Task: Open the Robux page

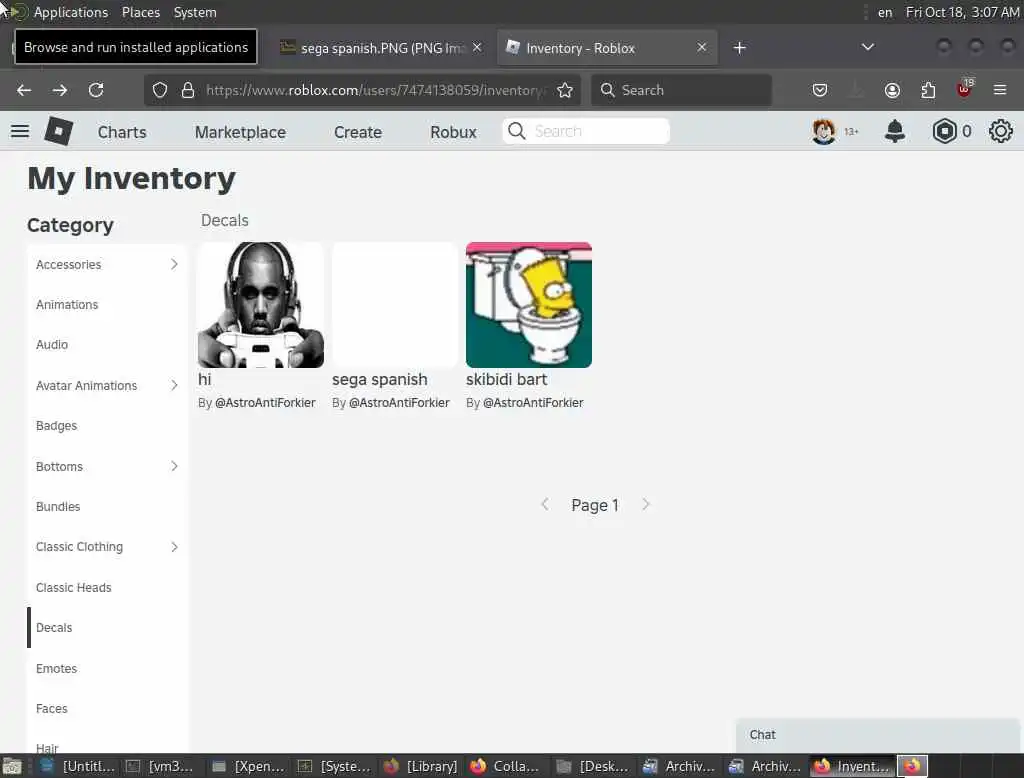Action: 453,132
